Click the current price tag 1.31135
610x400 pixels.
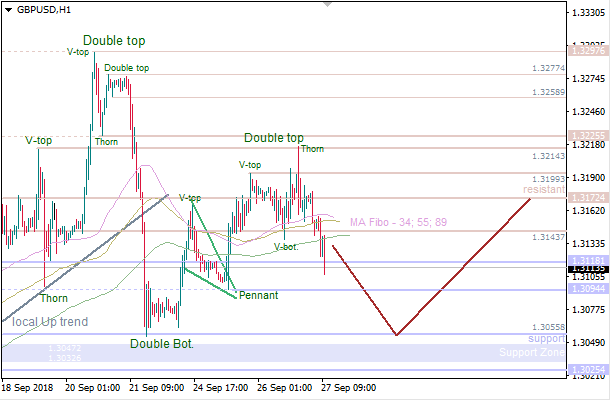pos(586,268)
